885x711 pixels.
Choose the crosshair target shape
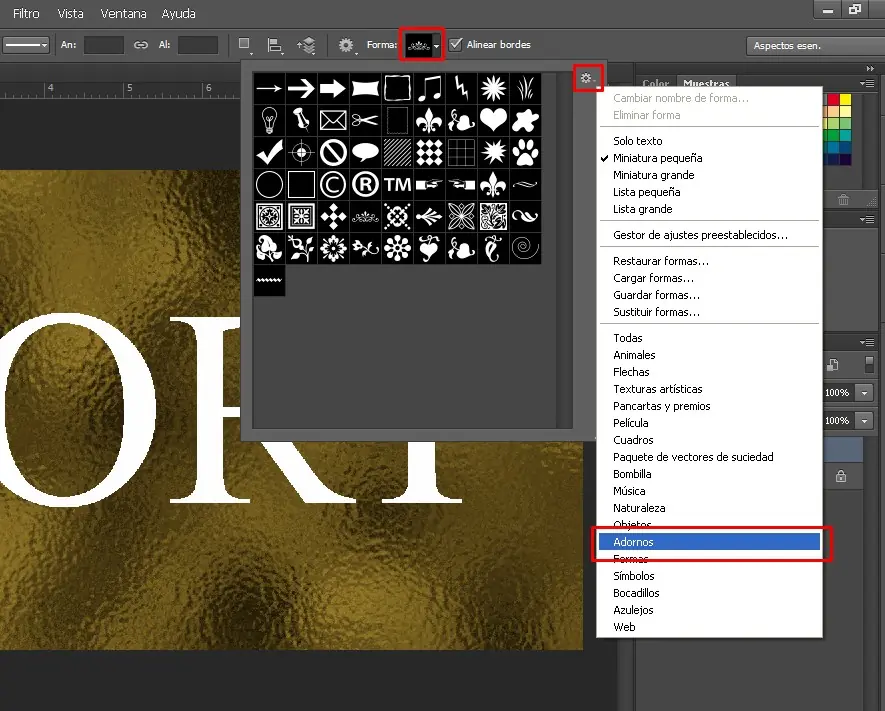pyautogui.click(x=301, y=152)
